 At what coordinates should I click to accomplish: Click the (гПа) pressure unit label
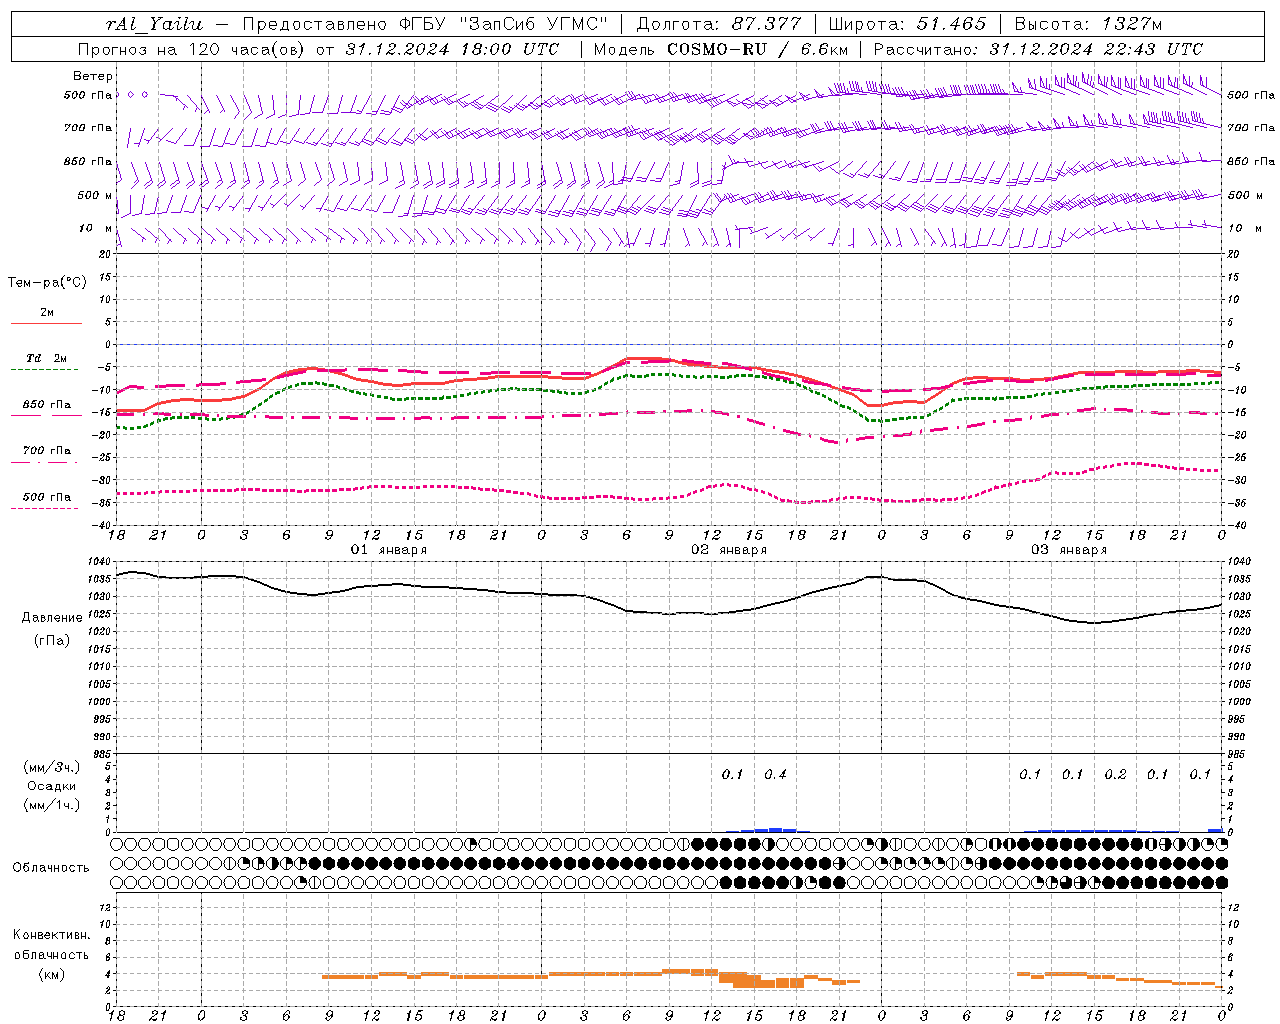(52, 641)
